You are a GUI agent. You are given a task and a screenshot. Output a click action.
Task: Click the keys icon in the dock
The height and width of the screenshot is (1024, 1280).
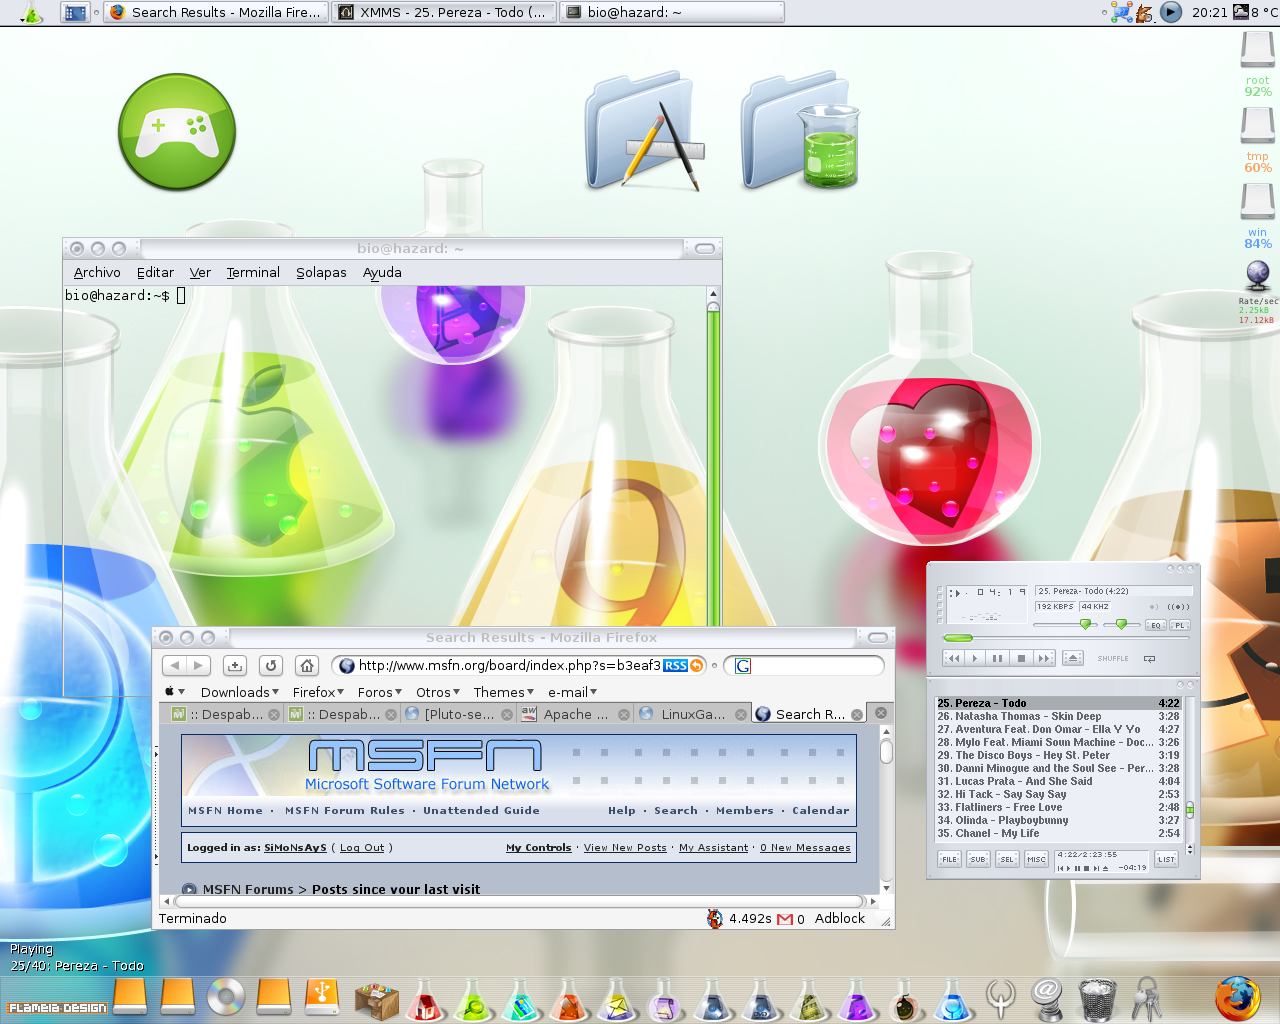(1146, 999)
